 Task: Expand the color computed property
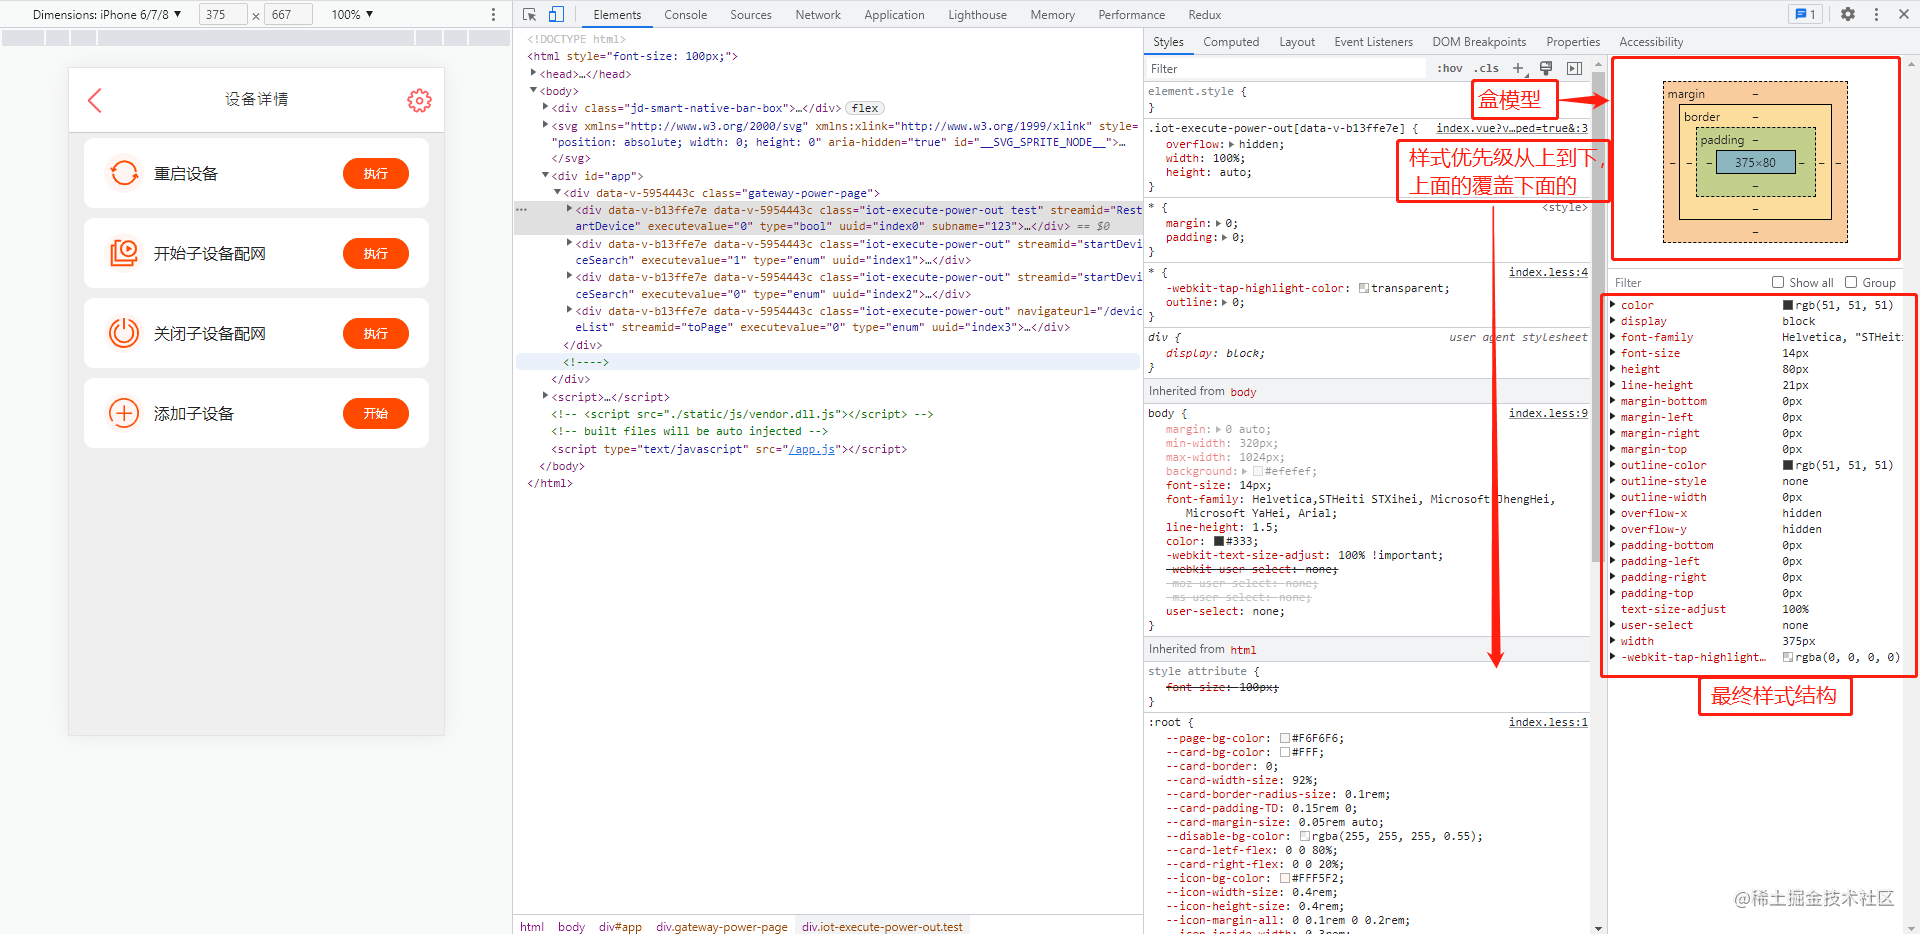point(1613,305)
